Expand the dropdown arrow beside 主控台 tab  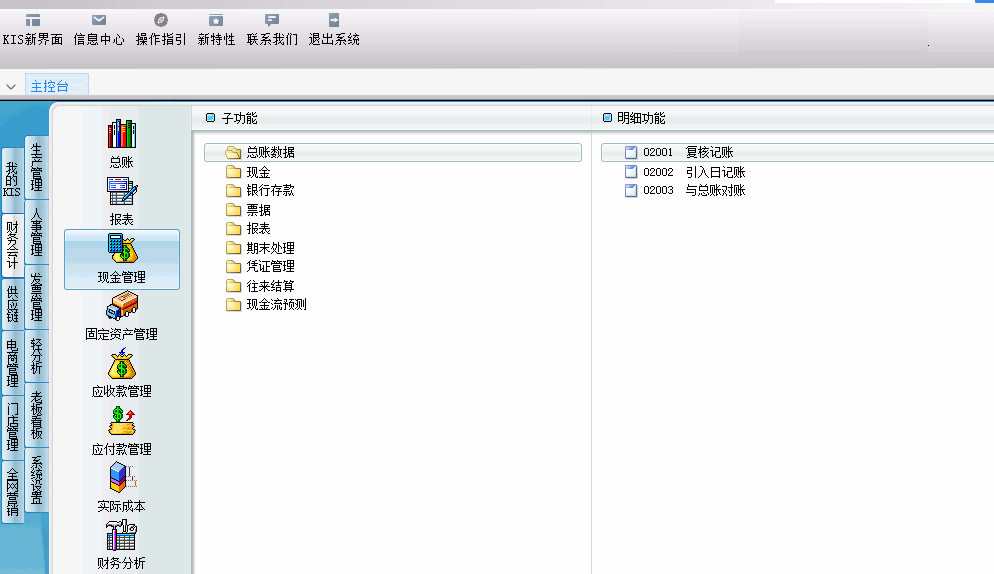click(11, 87)
